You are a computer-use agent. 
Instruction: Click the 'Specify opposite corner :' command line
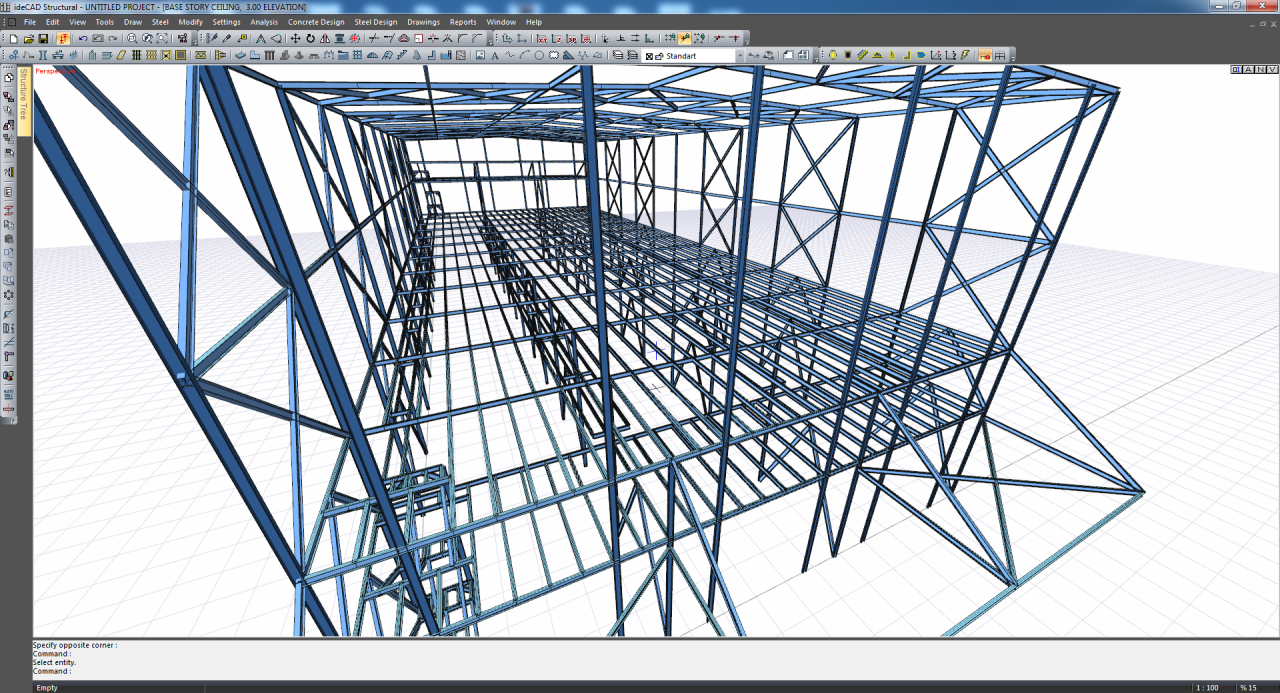(75, 645)
